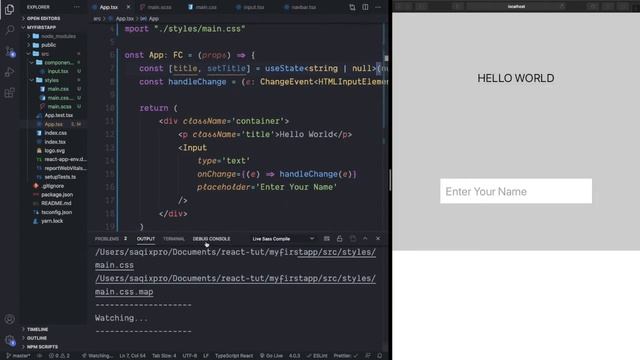
Task: Open tsconfig.json in the file tree
Action: point(56,212)
